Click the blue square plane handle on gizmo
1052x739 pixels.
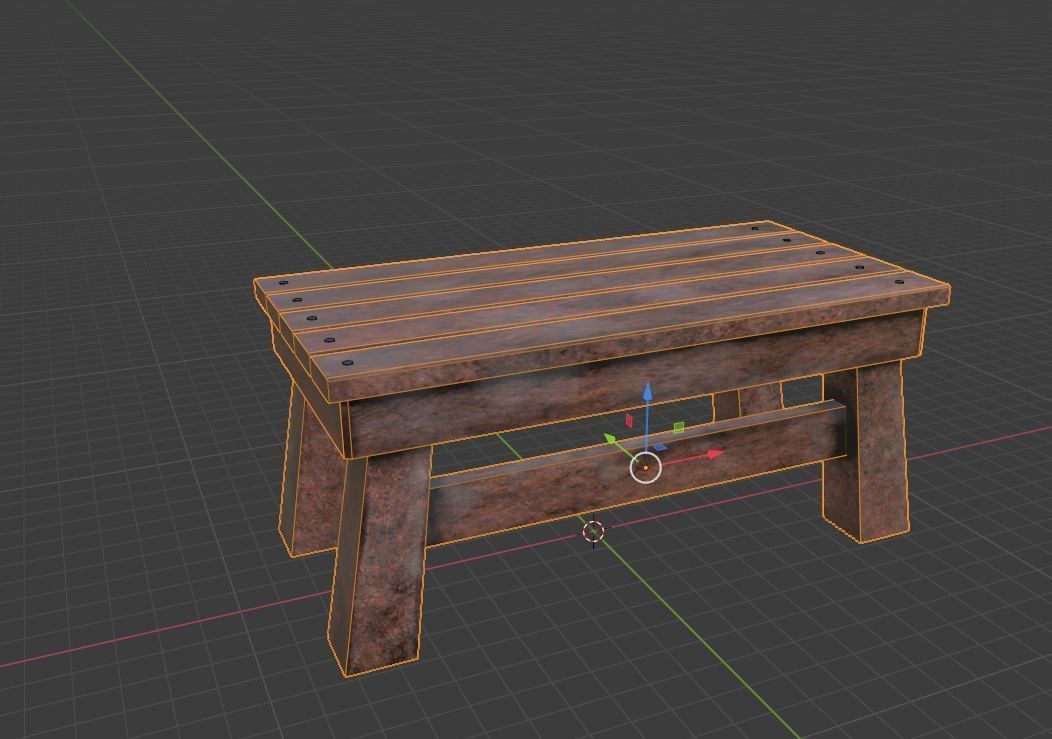pyautogui.click(x=660, y=447)
